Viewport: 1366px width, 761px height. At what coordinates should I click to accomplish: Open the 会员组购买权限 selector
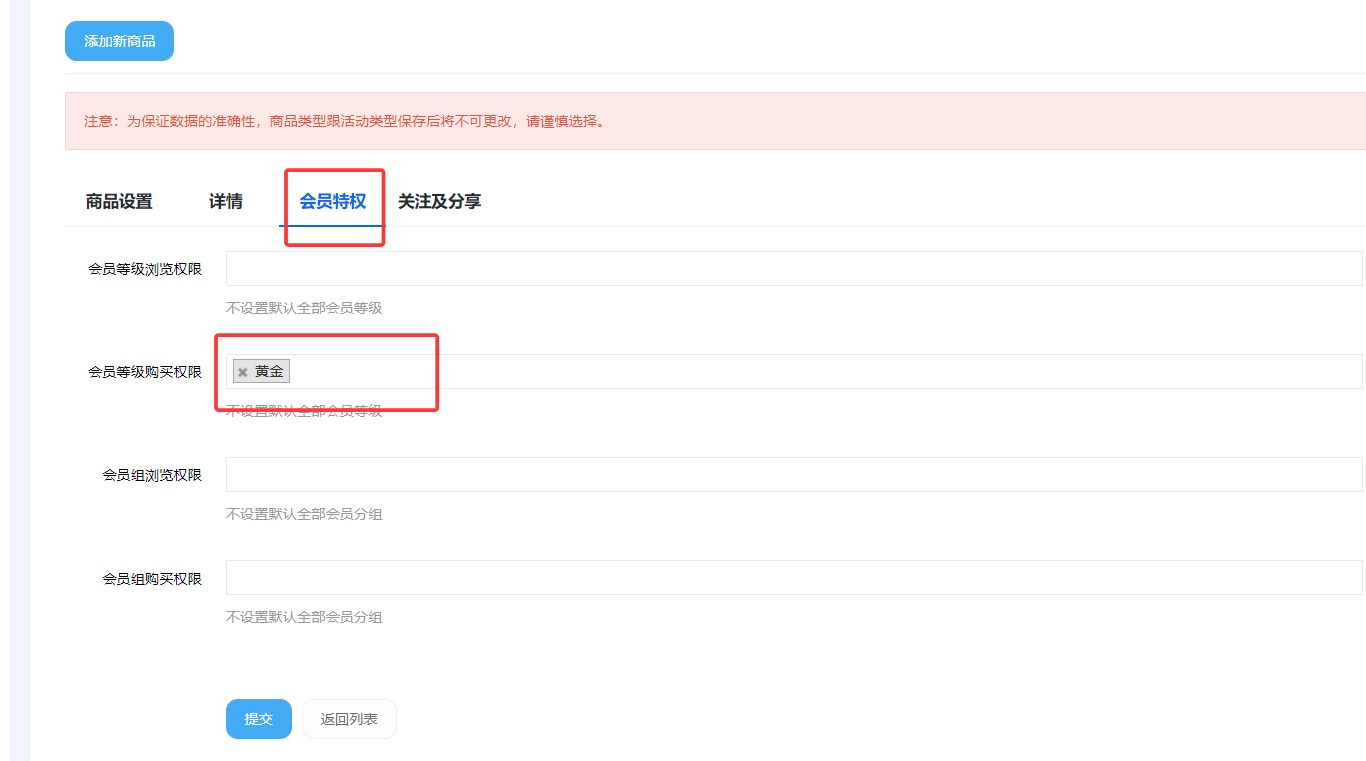(x=795, y=576)
